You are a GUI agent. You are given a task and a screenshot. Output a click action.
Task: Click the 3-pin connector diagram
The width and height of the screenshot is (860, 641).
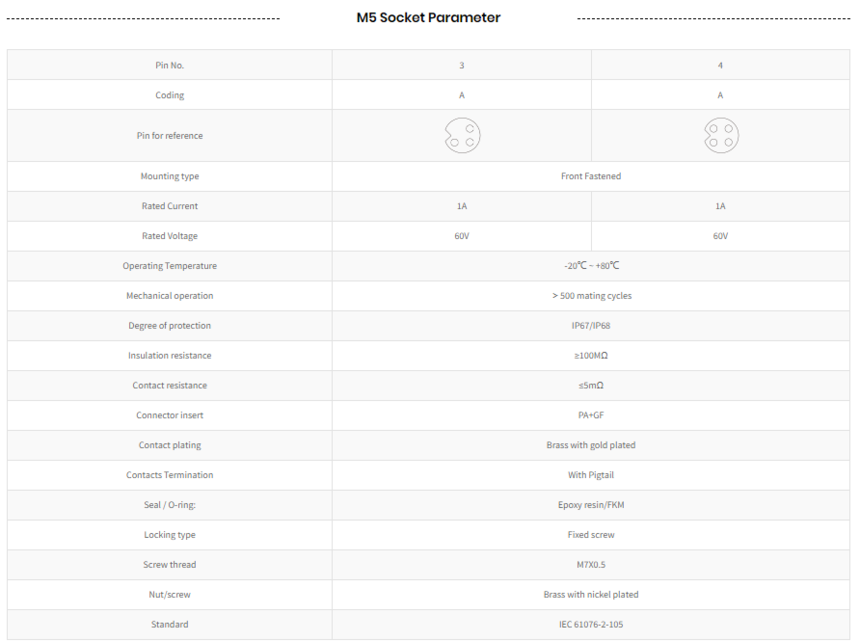[462, 135]
